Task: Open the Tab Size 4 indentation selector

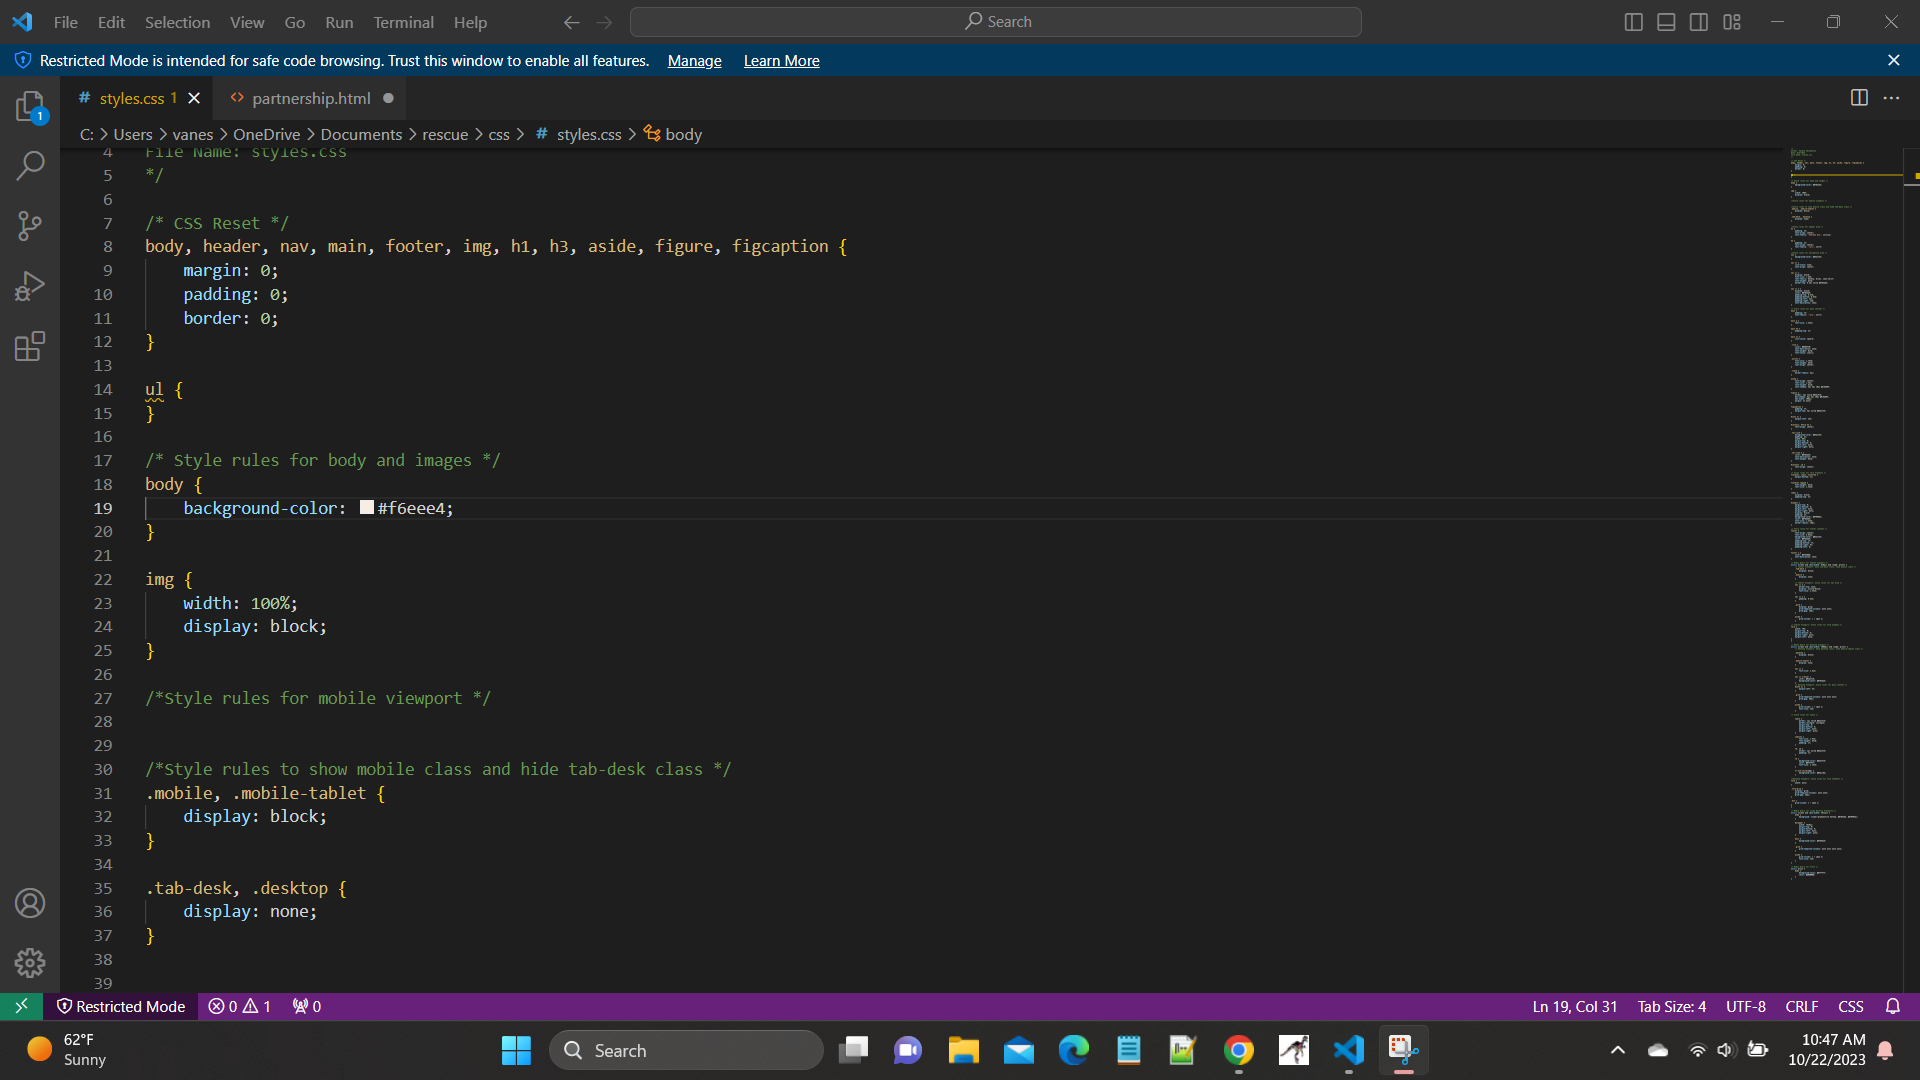Action: (x=1671, y=1006)
